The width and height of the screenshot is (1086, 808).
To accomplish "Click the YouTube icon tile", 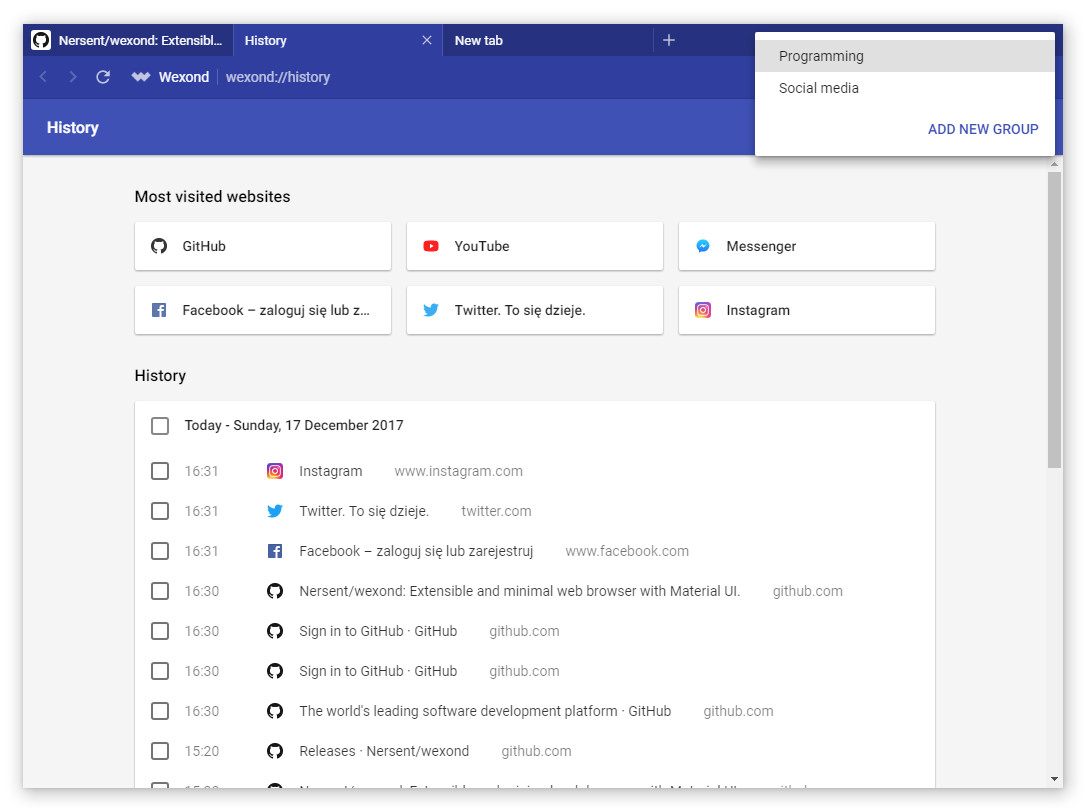I will pyautogui.click(x=431, y=246).
